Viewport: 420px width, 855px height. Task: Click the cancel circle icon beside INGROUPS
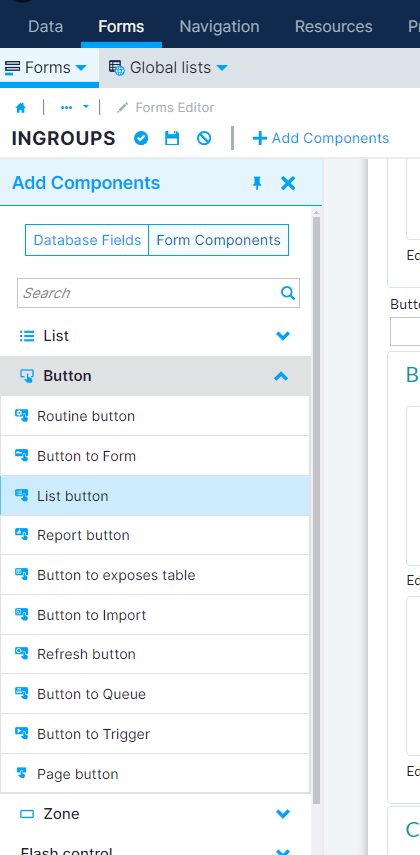pos(204,139)
